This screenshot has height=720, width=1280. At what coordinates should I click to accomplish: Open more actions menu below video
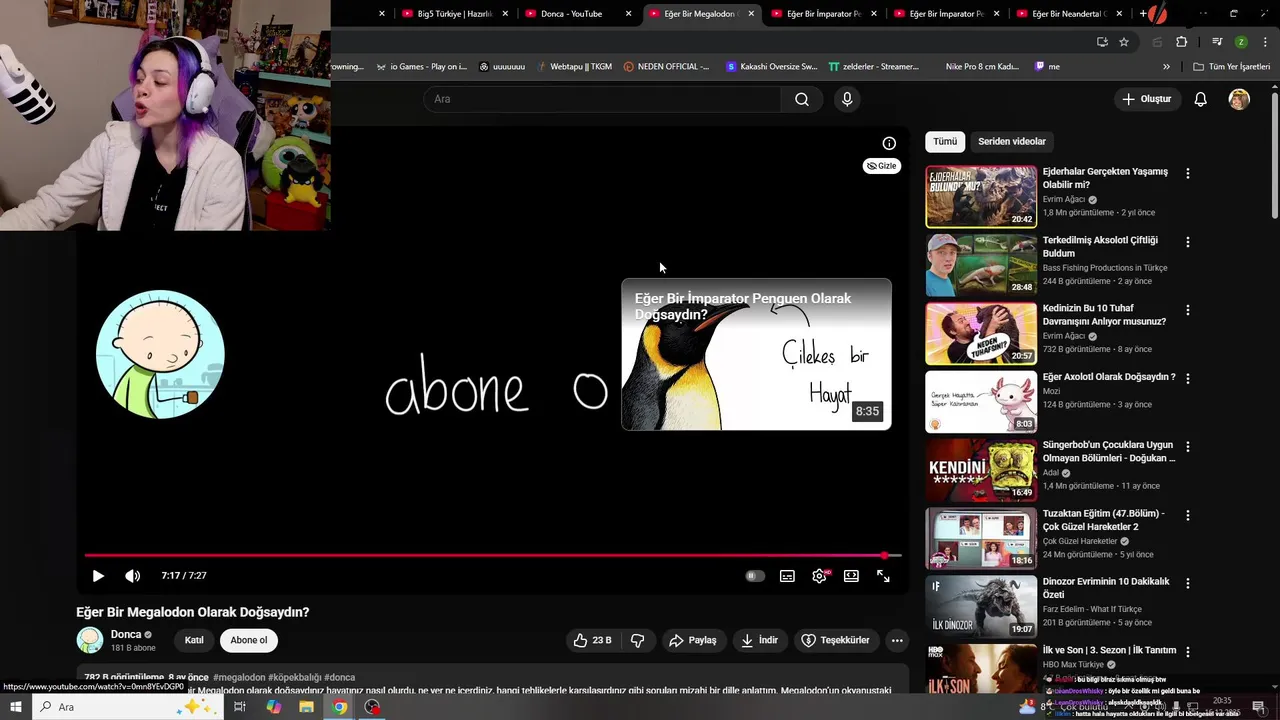[x=897, y=640]
